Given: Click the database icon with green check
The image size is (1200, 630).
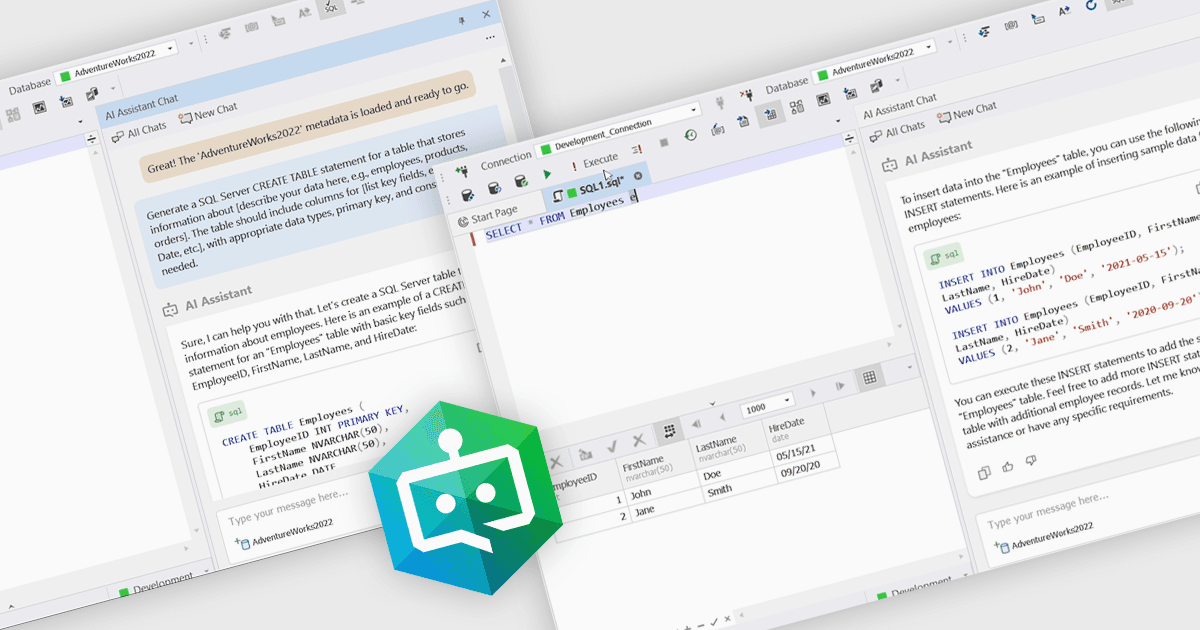Looking at the screenshot, I should coord(520,182).
